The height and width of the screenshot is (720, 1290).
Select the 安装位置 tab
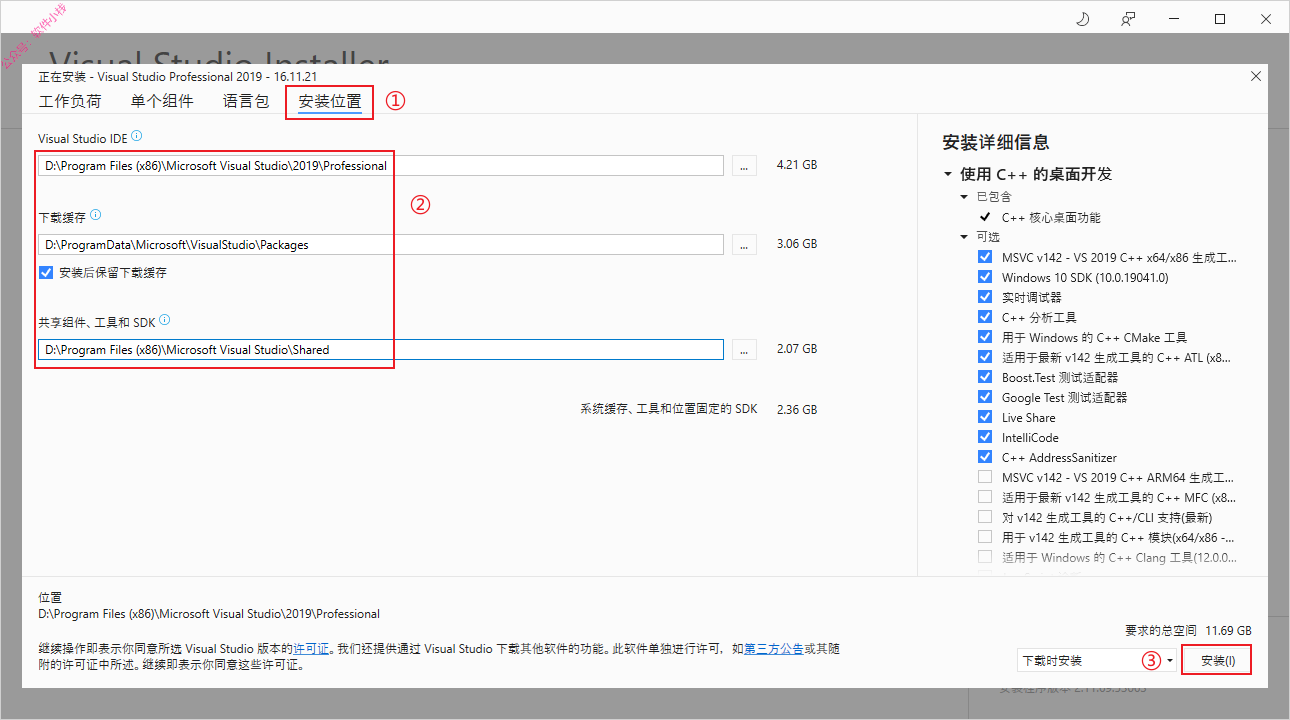330,101
